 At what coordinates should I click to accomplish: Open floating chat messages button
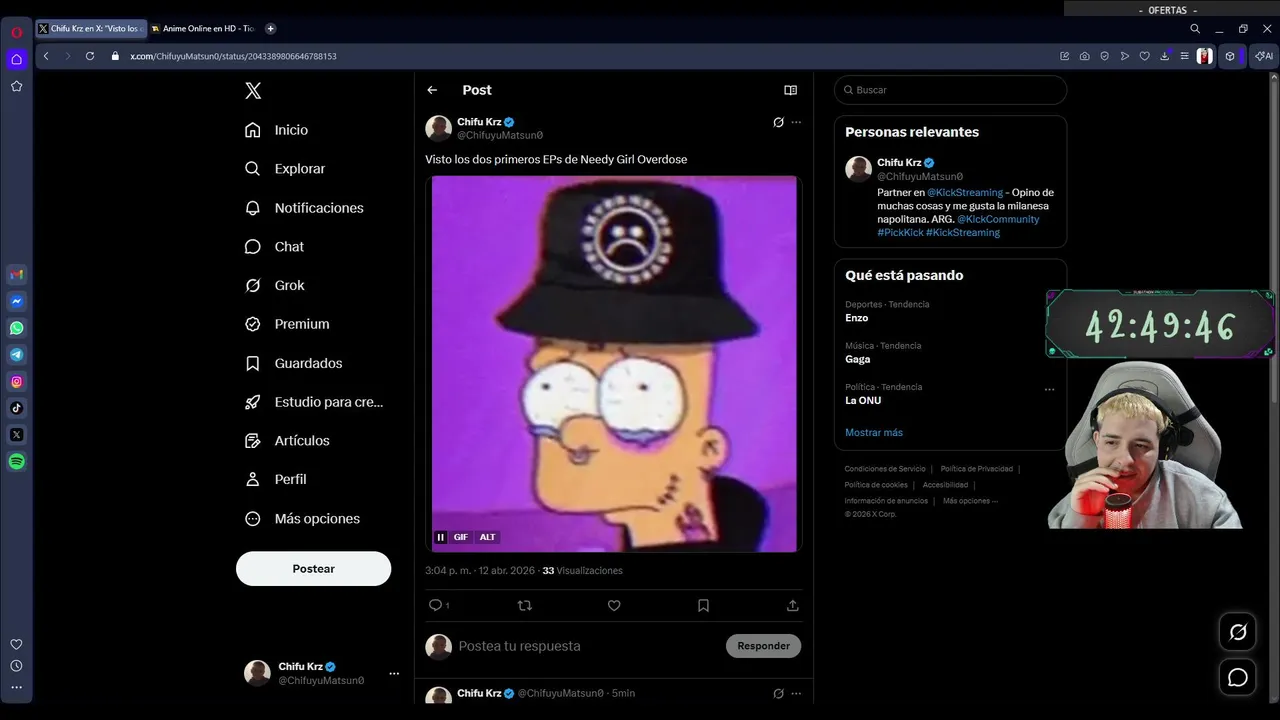pos(1238,678)
